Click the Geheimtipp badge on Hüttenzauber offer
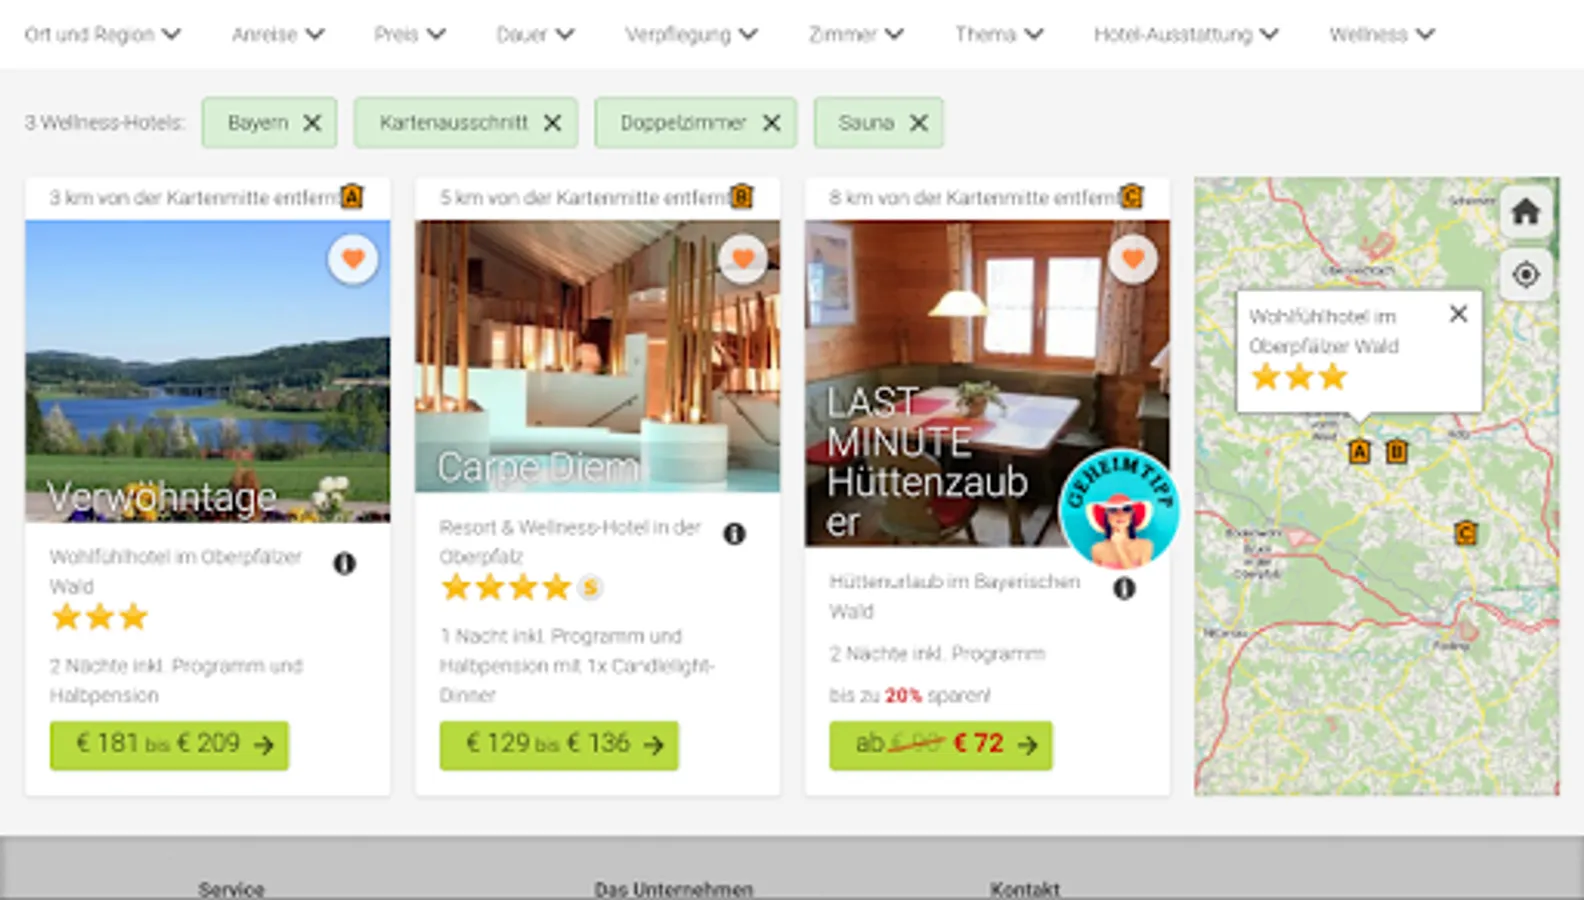 [1119, 509]
